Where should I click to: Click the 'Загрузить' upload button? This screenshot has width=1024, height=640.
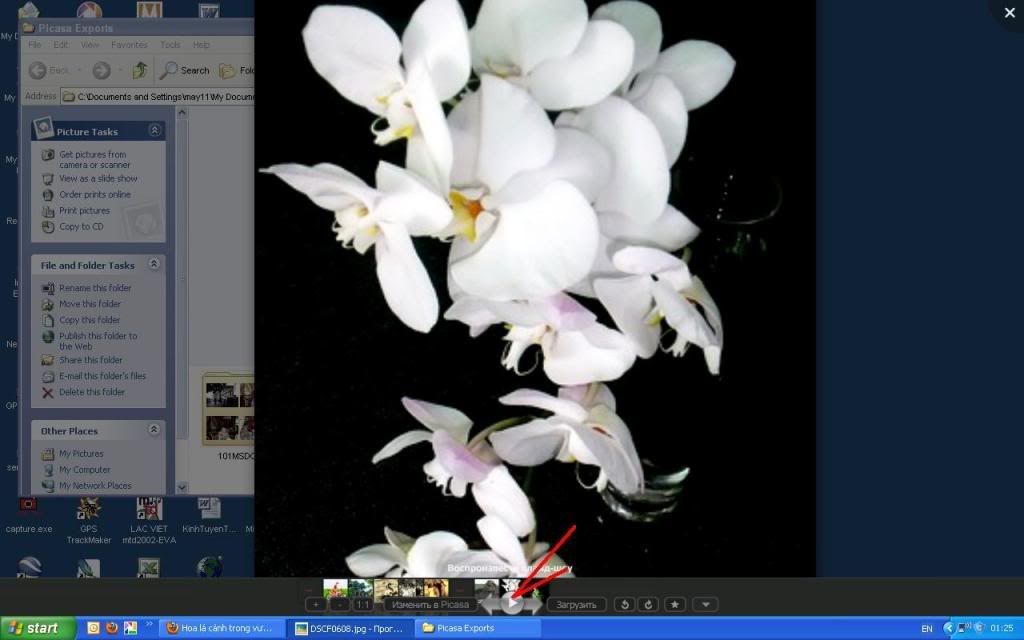tap(576, 605)
